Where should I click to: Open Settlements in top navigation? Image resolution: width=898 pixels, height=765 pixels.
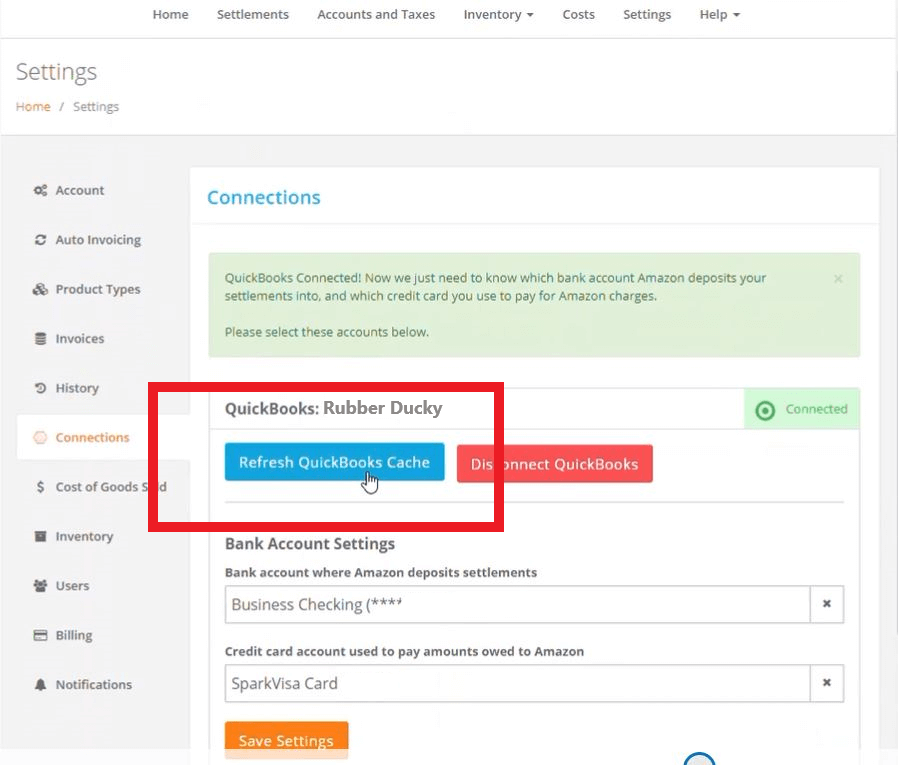(253, 14)
